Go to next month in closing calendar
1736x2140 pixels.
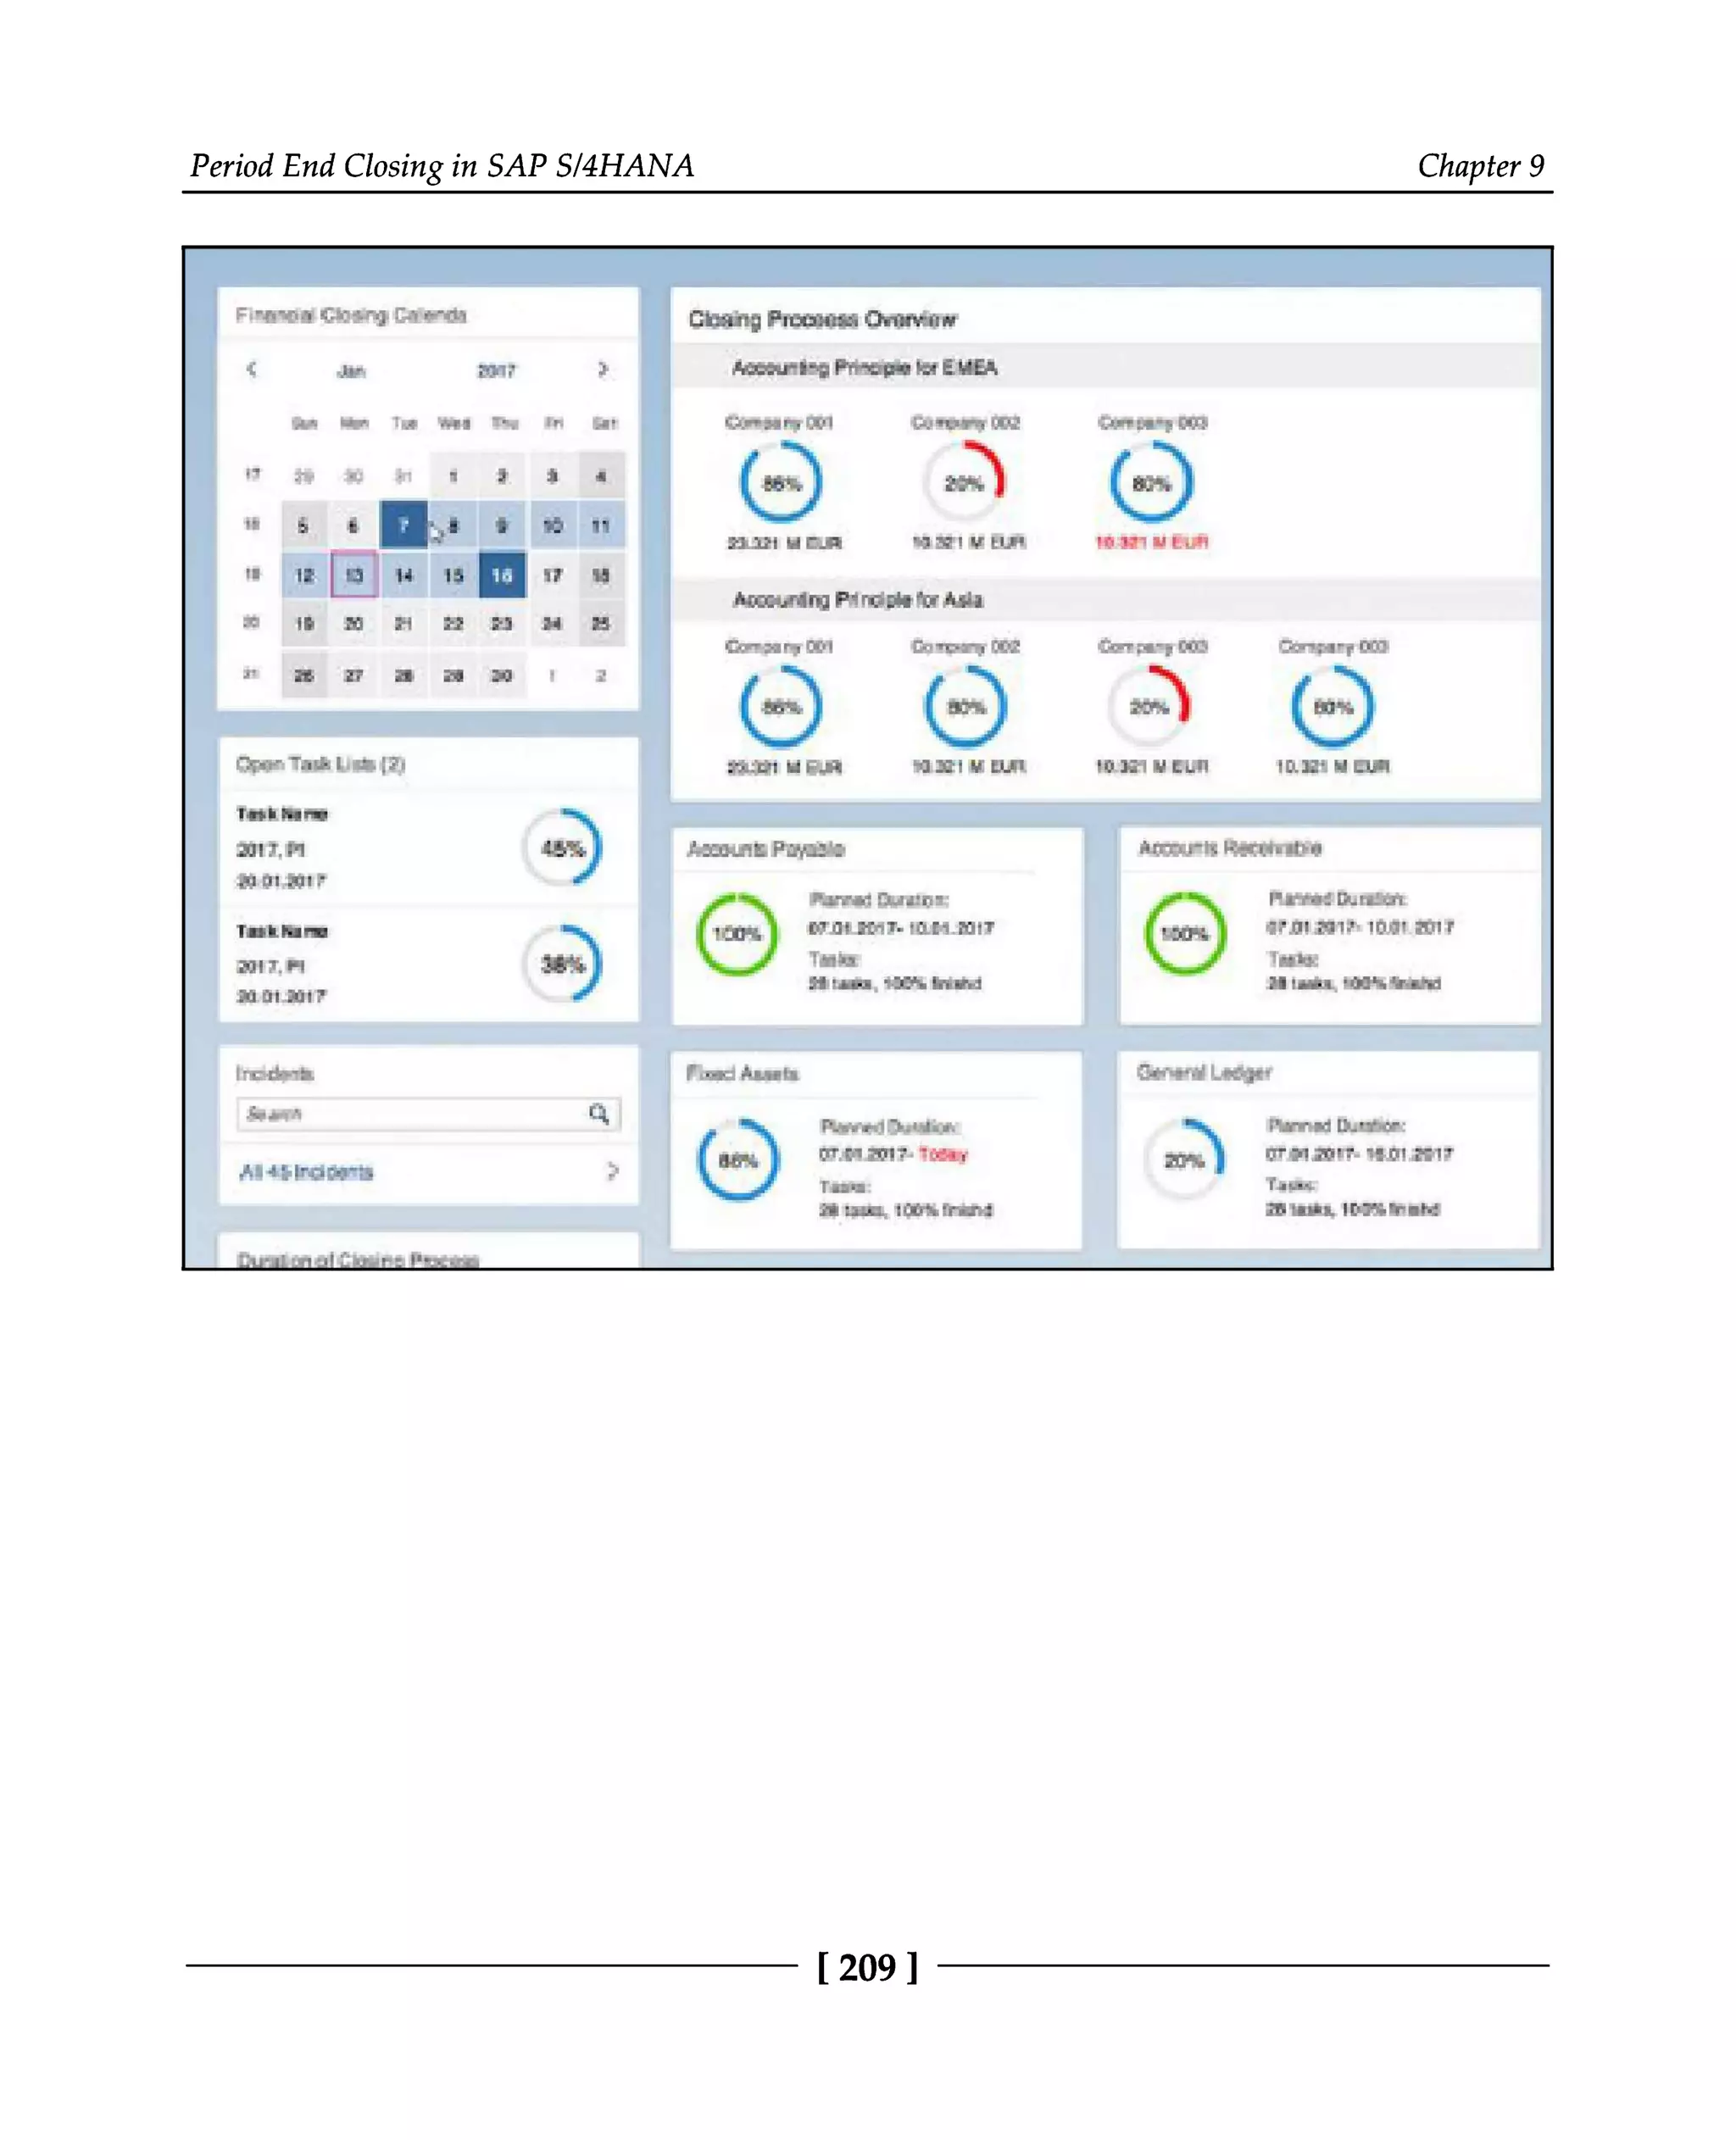[x=602, y=369]
